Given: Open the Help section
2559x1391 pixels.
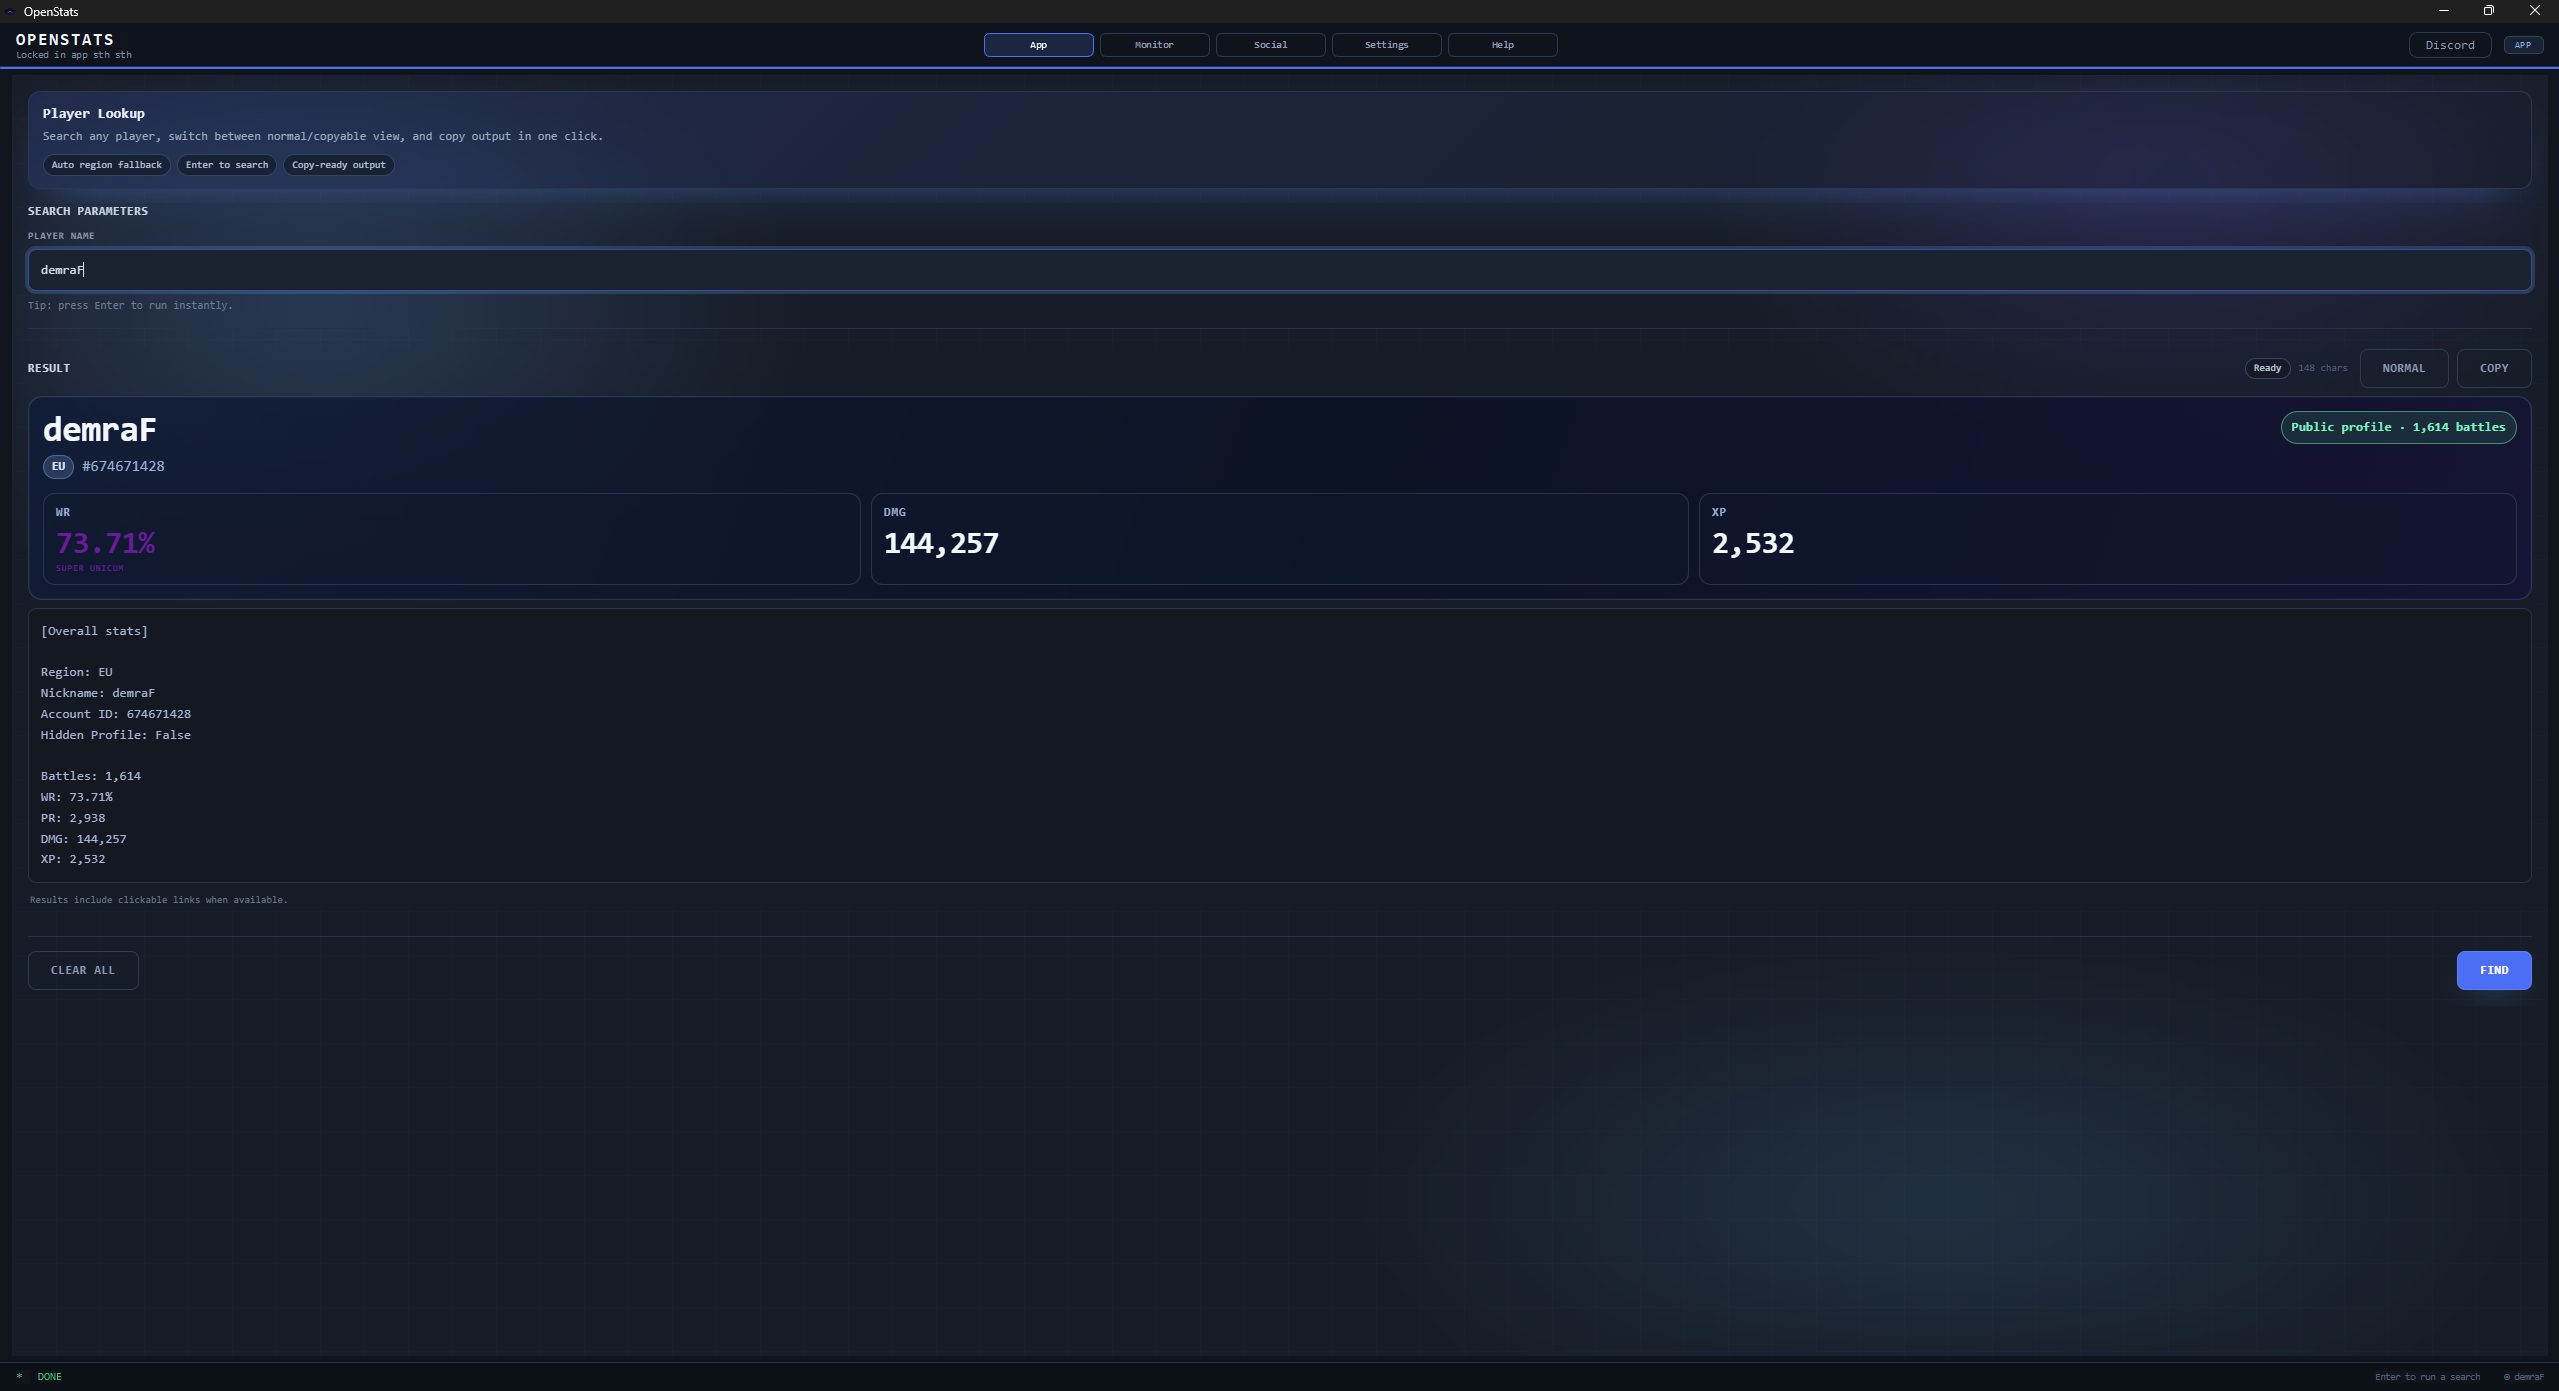Looking at the screenshot, I should [1501, 45].
